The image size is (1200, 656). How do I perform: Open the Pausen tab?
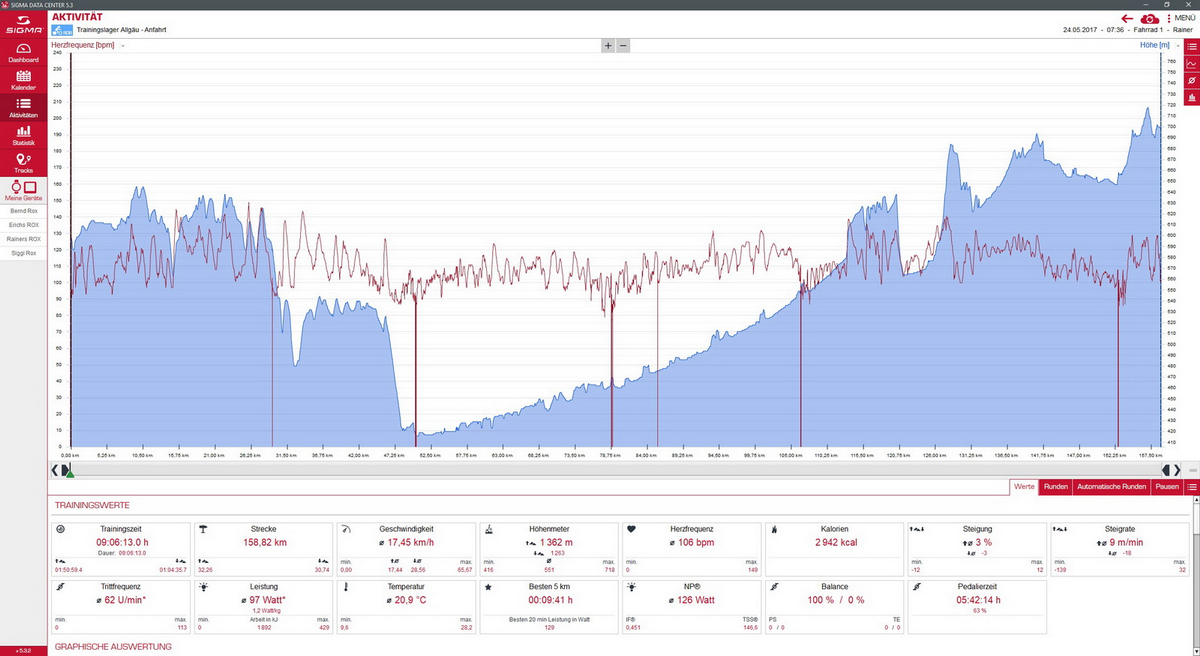coord(1167,487)
